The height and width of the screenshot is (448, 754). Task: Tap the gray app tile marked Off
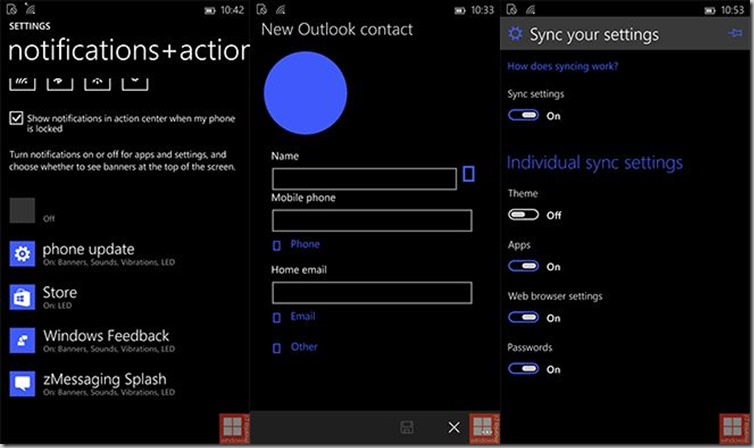[22, 210]
